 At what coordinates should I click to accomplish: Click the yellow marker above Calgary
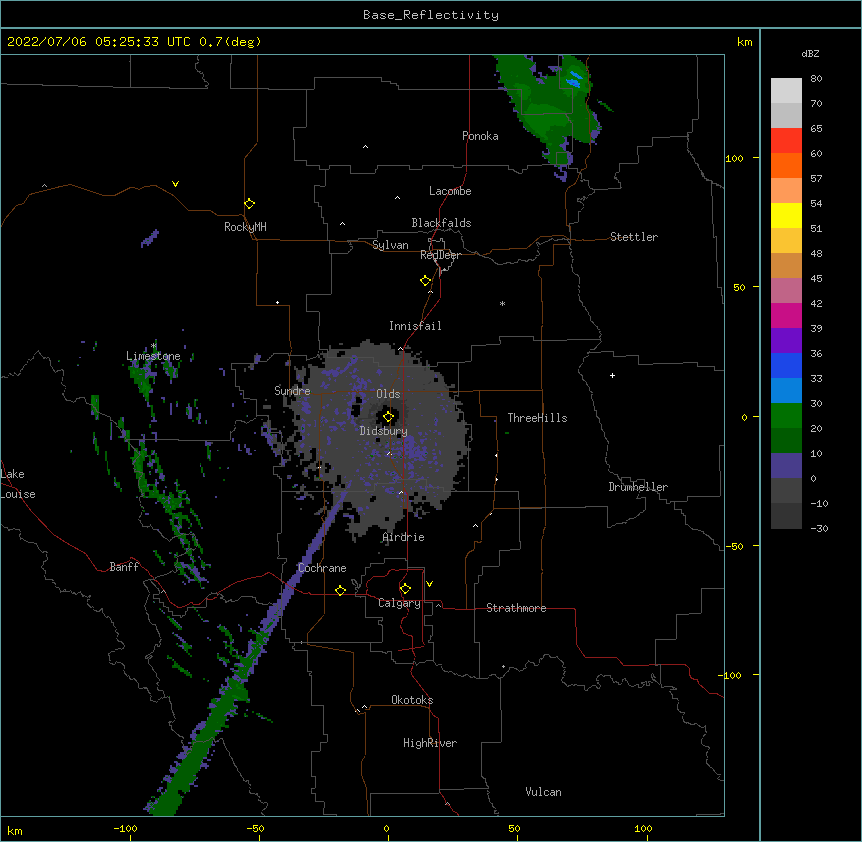coord(405,589)
